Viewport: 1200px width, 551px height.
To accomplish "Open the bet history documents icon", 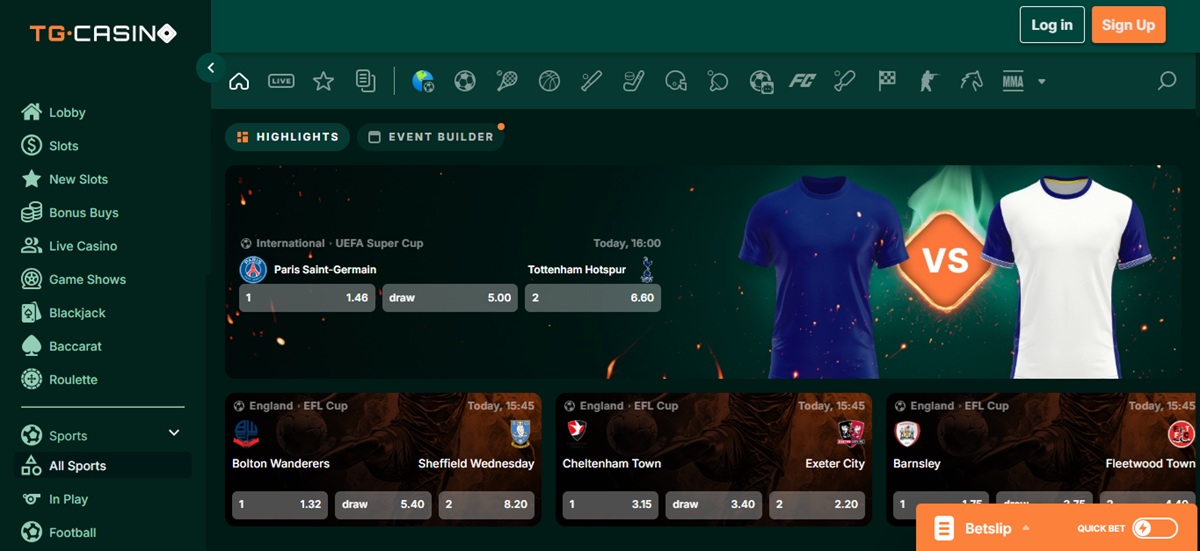I will (x=366, y=81).
